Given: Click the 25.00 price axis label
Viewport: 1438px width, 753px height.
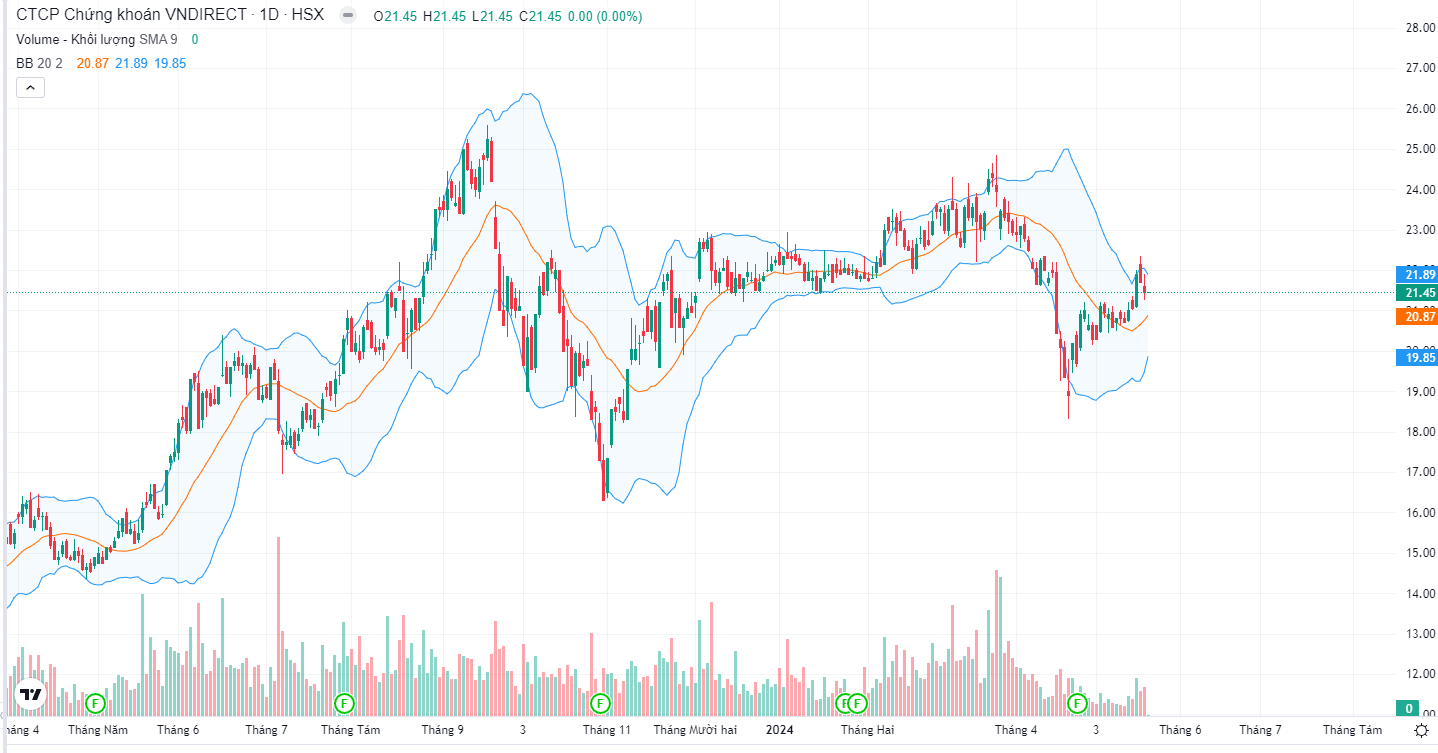Looking at the screenshot, I should (x=1420, y=149).
